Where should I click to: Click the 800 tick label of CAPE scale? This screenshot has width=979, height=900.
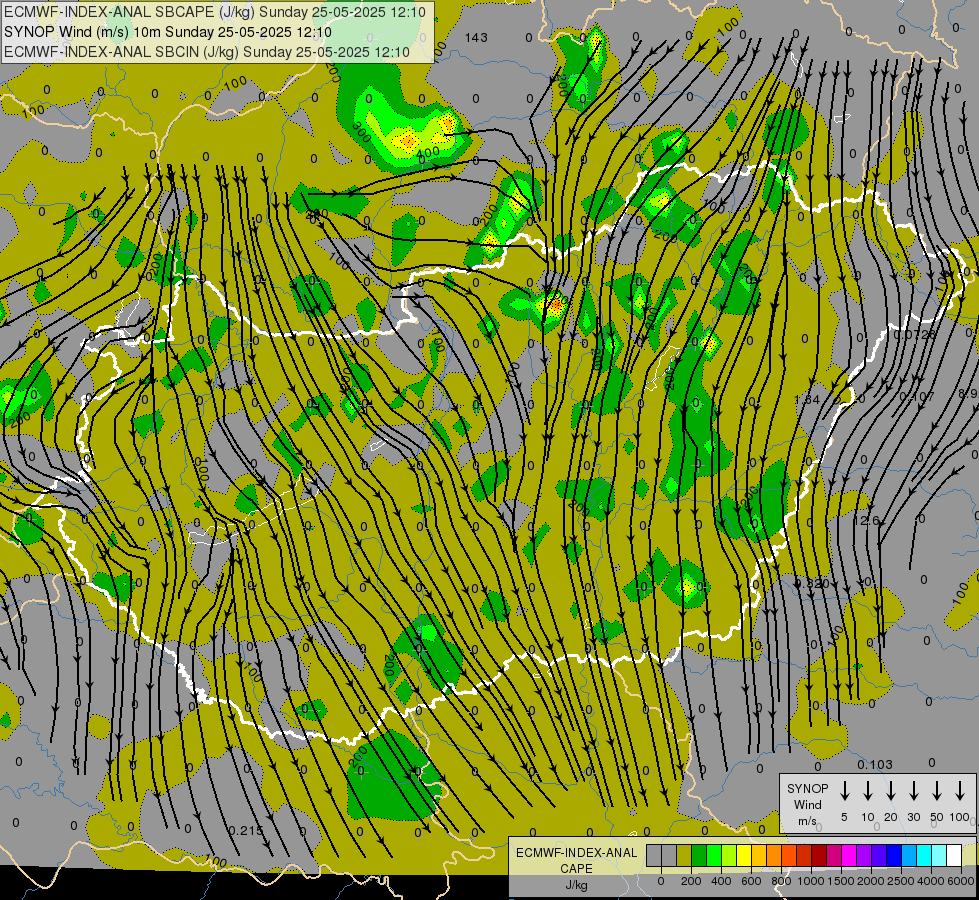tap(781, 881)
